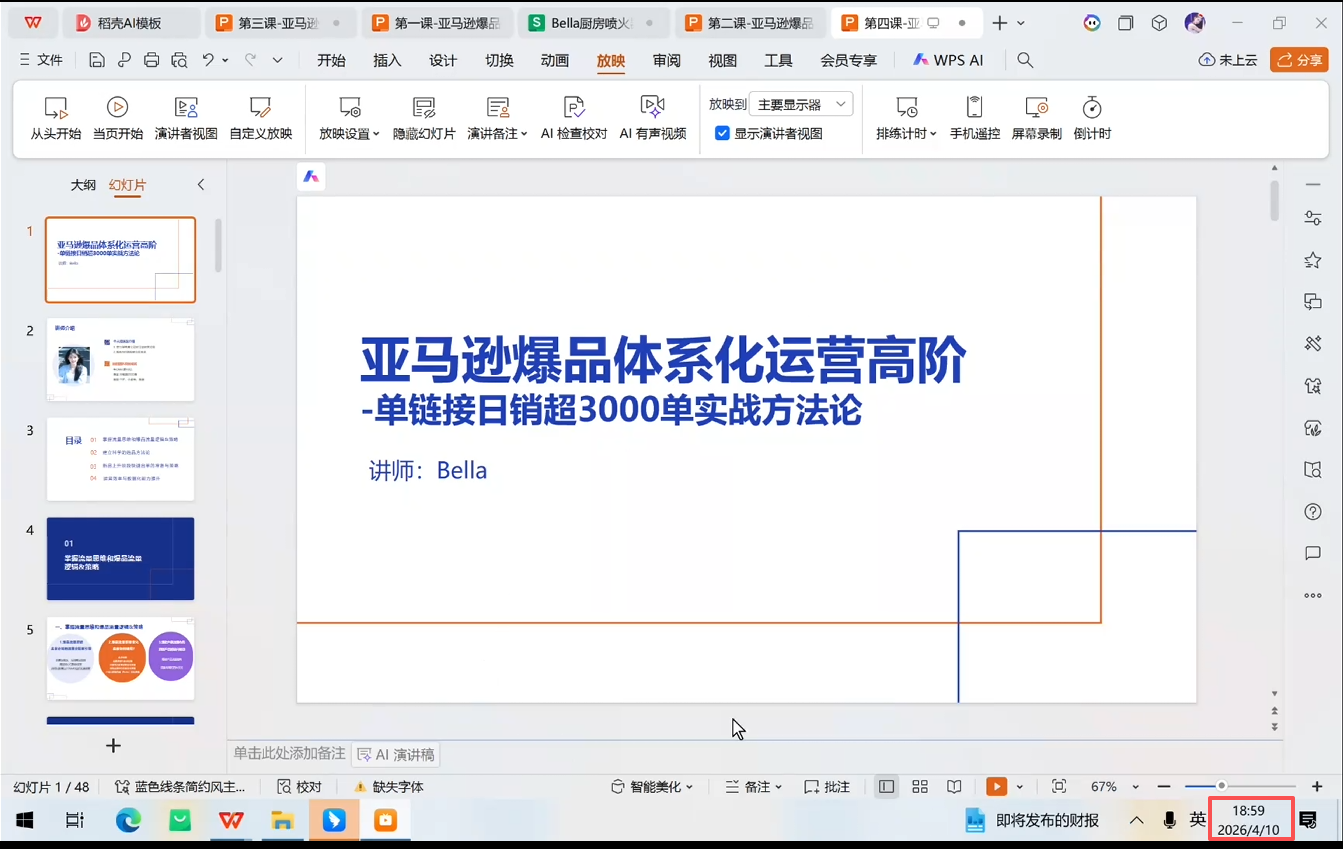Open phone remote control (手机遥控)
This screenshot has width=1343, height=849.
pos(974,118)
